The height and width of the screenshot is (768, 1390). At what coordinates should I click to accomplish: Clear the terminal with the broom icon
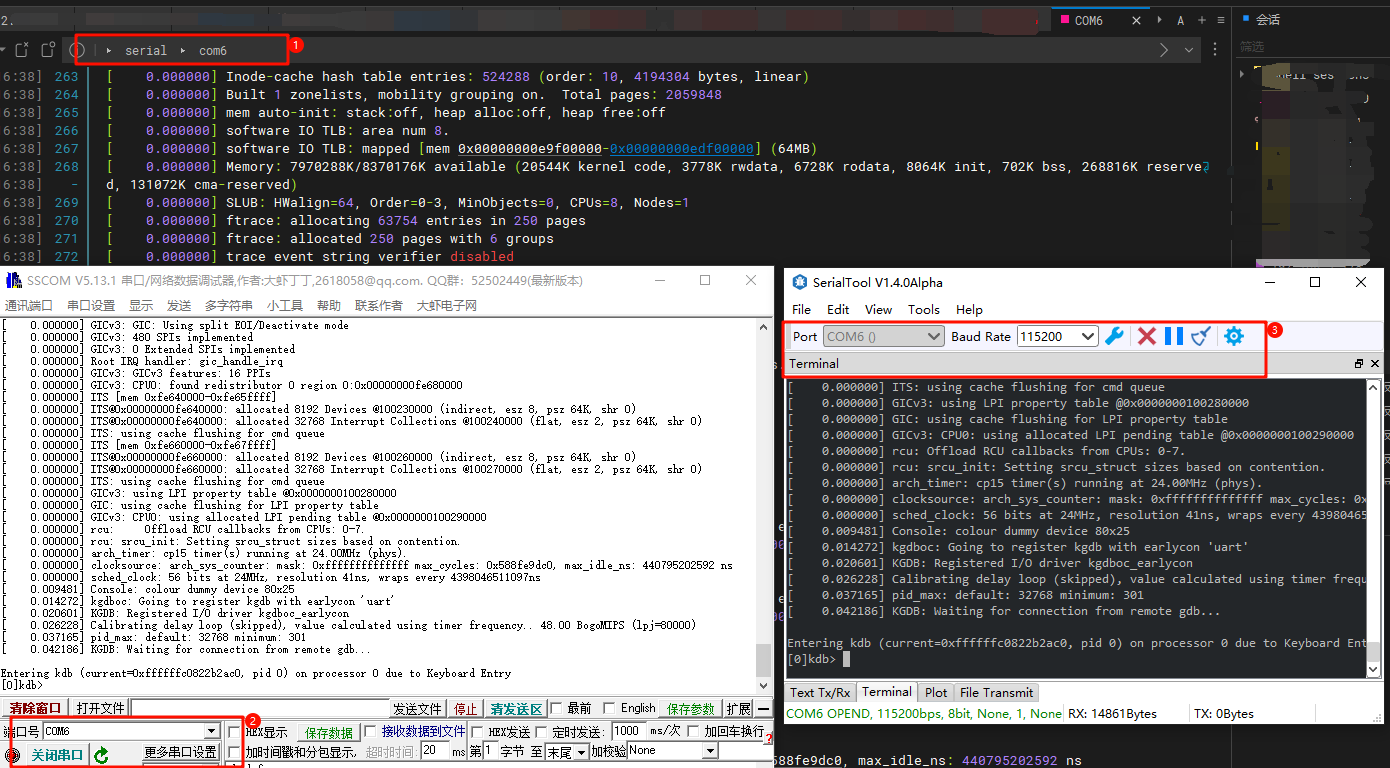coord(1201,336)
